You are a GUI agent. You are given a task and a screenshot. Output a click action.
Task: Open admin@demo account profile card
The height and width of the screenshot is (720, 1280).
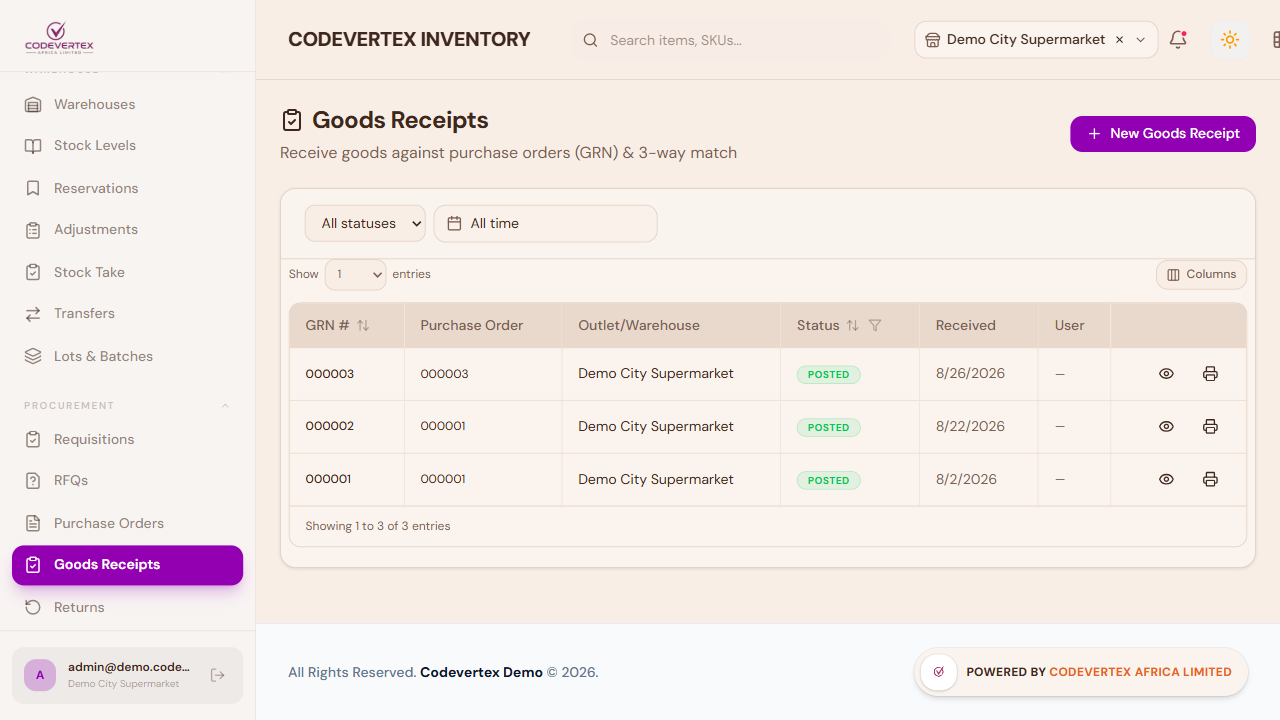127,675
